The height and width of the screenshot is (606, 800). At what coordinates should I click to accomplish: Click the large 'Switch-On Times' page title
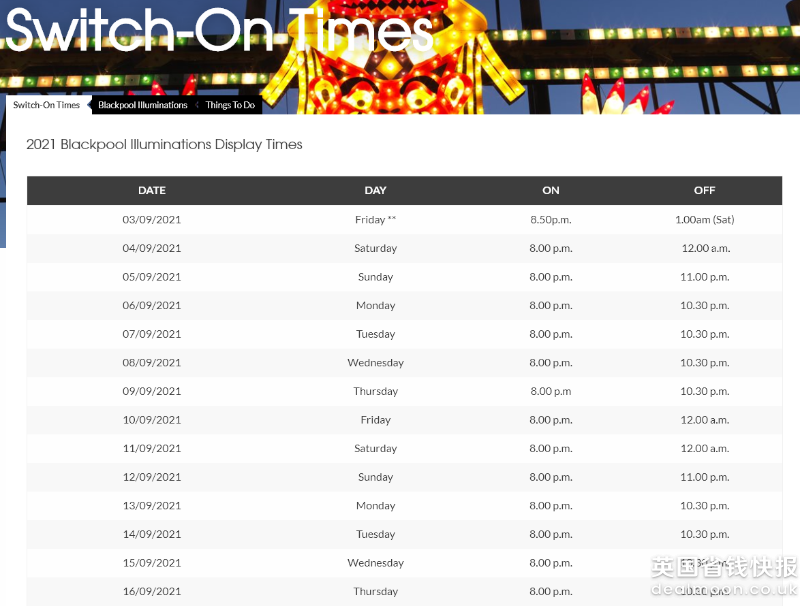[x=219, y=31]
